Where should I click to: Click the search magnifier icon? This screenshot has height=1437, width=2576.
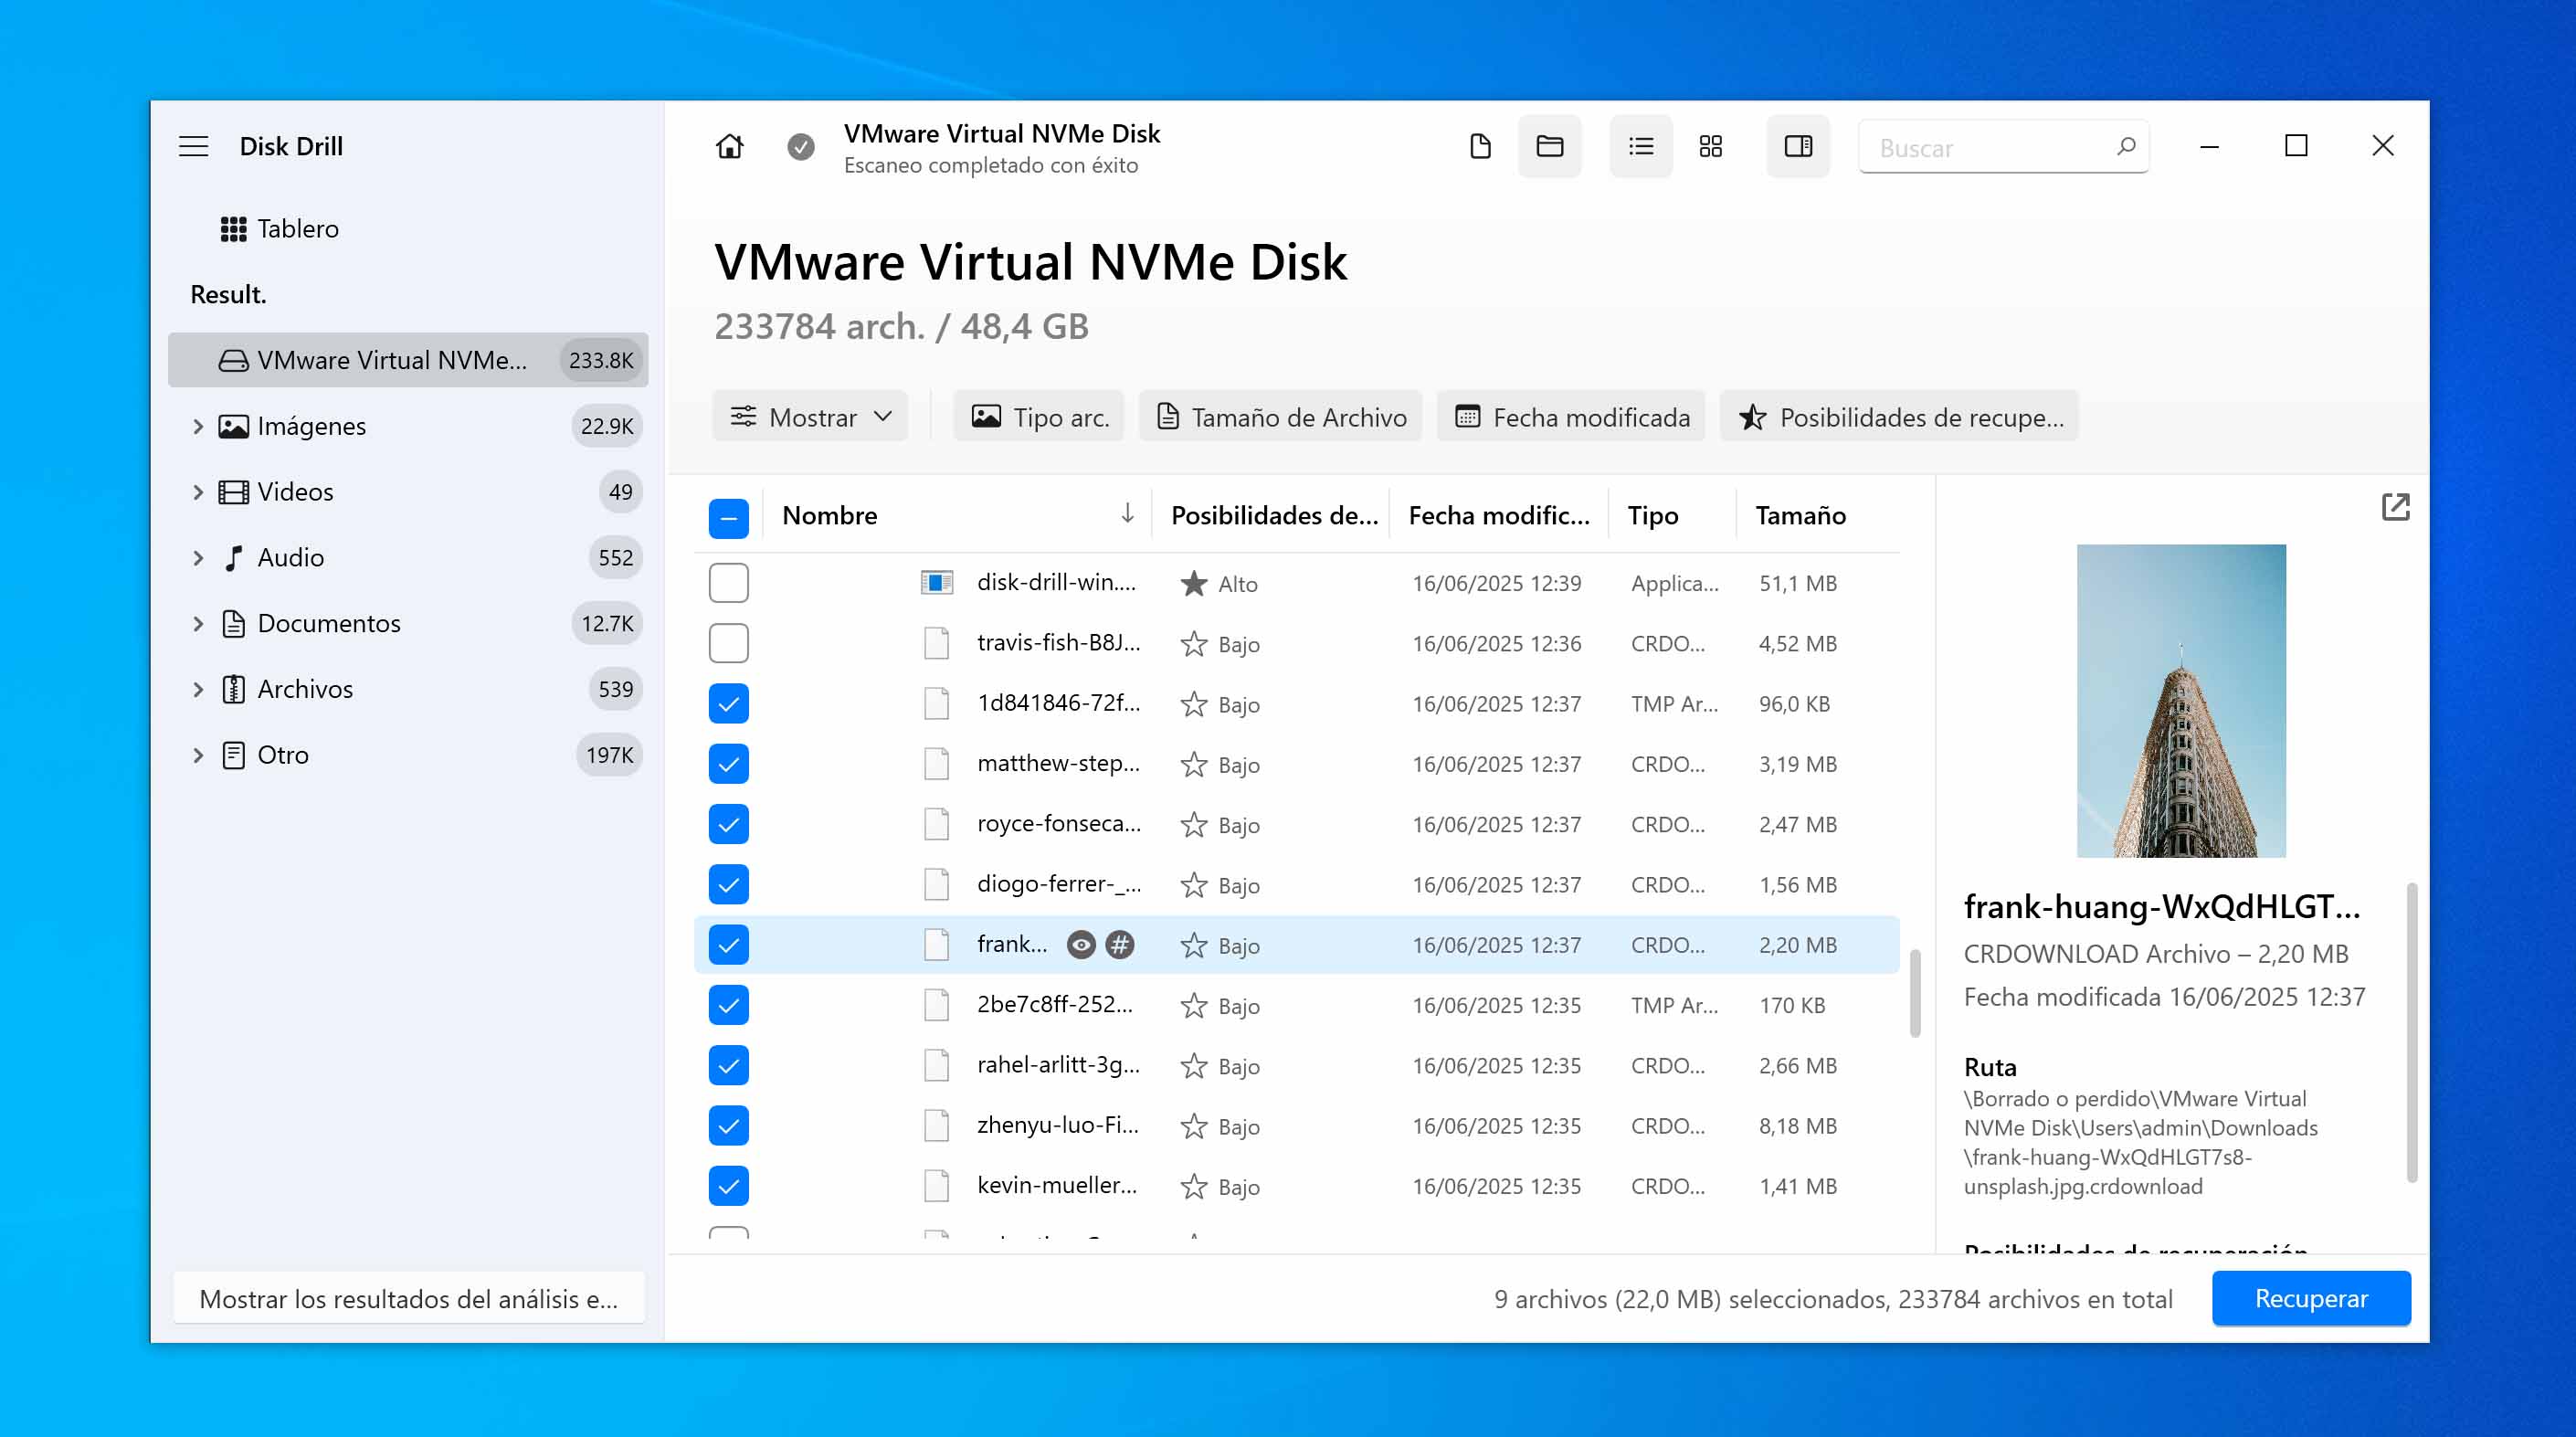click(x=2125, y=147)
